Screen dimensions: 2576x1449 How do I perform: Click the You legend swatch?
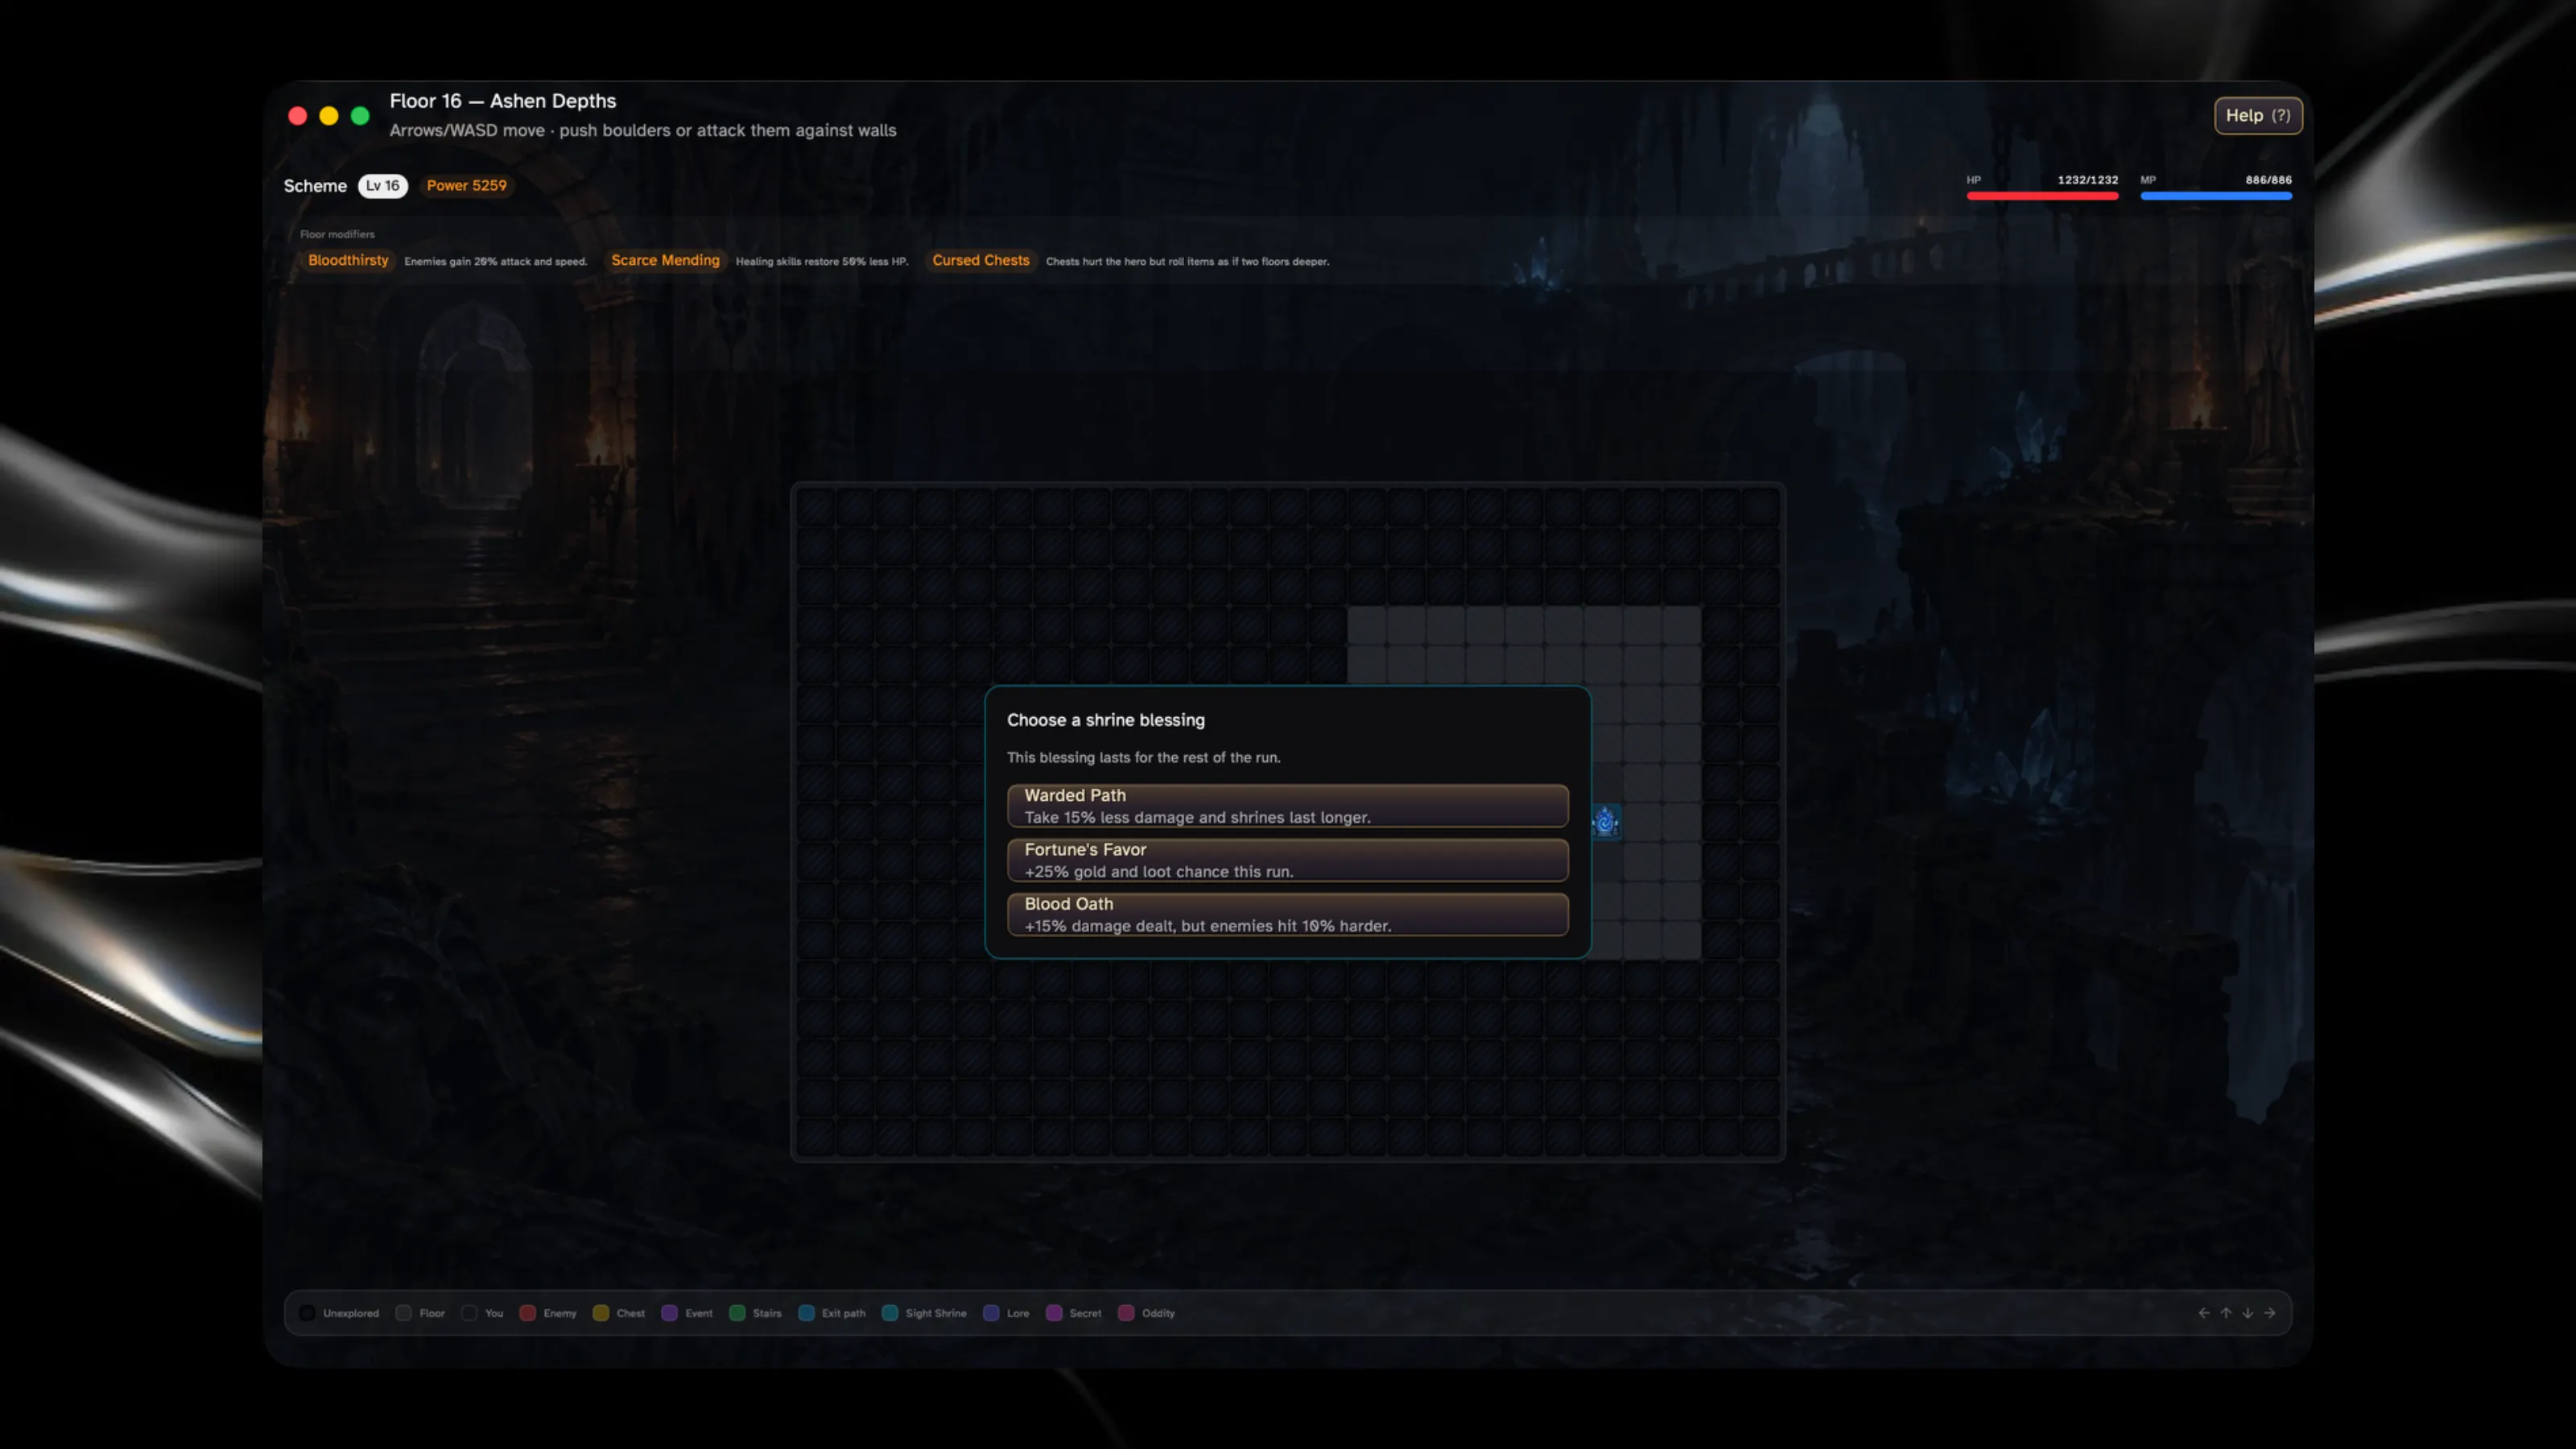click(469, 1312)
